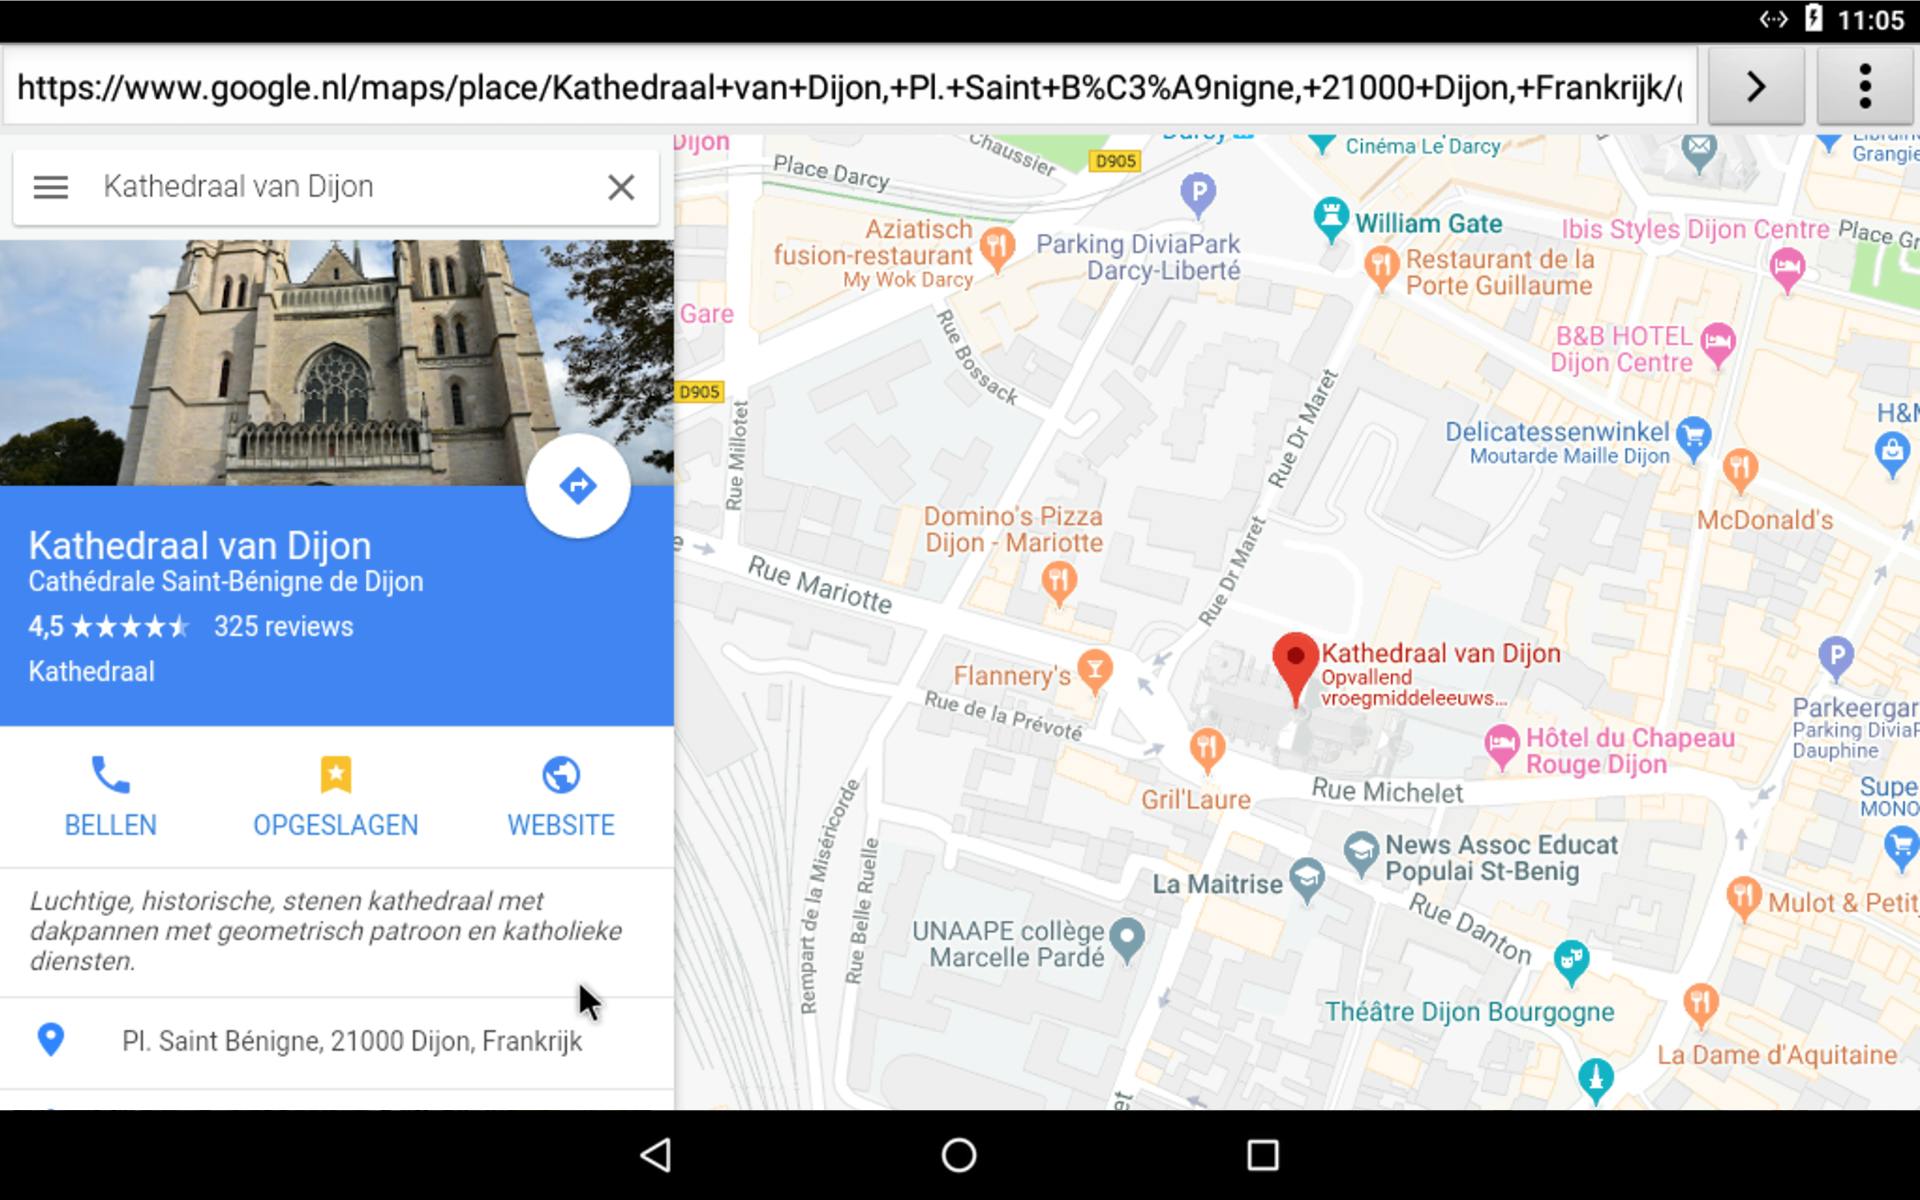Open the browser three-dot overflow menu
1920x1200 pixels.
pyautogui.click(x=1864, y=87)
